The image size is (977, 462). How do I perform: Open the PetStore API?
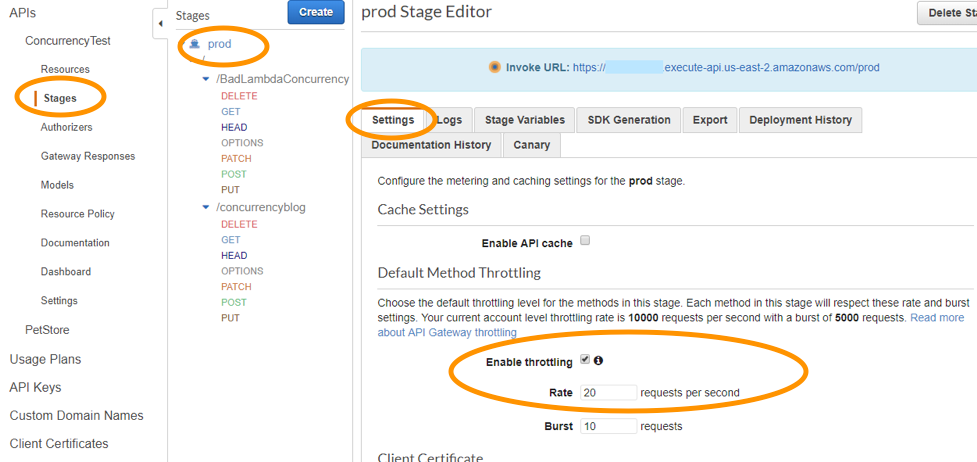47,330
